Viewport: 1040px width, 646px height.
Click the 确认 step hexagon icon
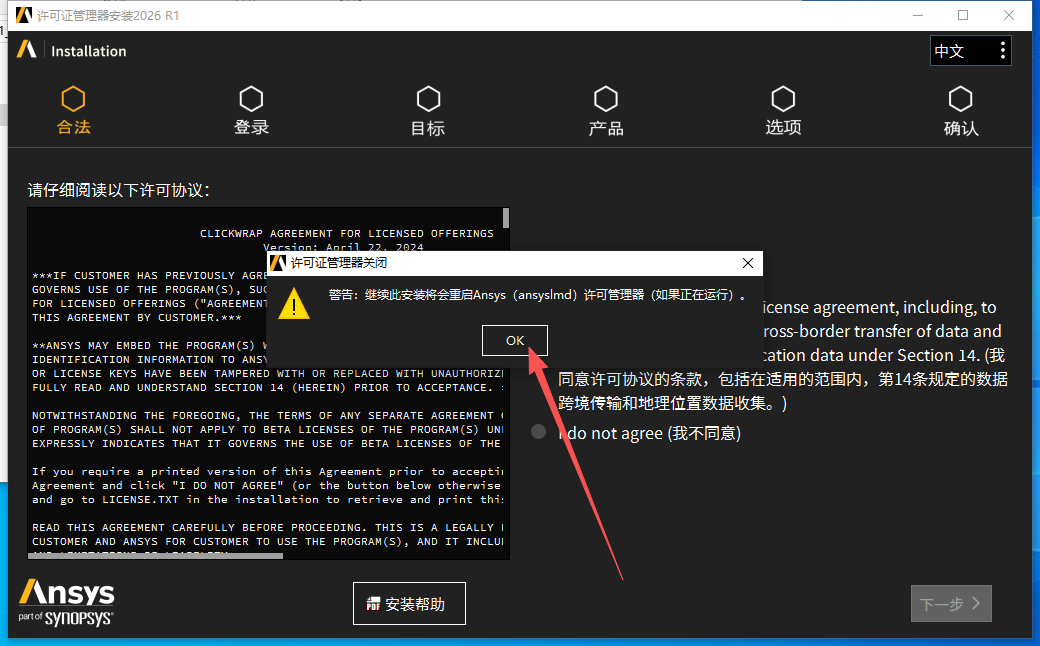pos(960,99)
